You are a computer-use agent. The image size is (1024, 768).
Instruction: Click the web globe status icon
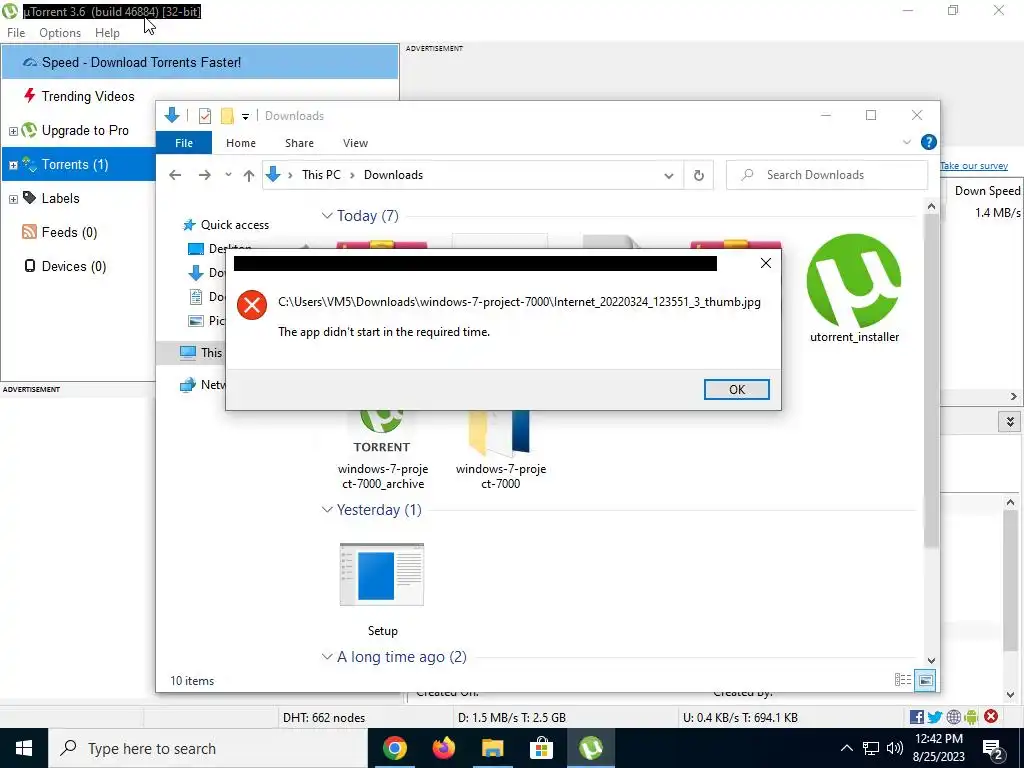(953, 717)
